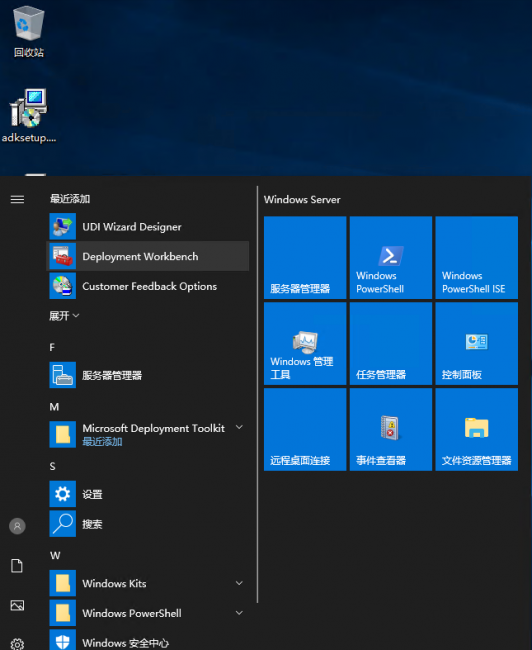
Task: Open Deployment Workbench
Action: [x=148, y=257]
